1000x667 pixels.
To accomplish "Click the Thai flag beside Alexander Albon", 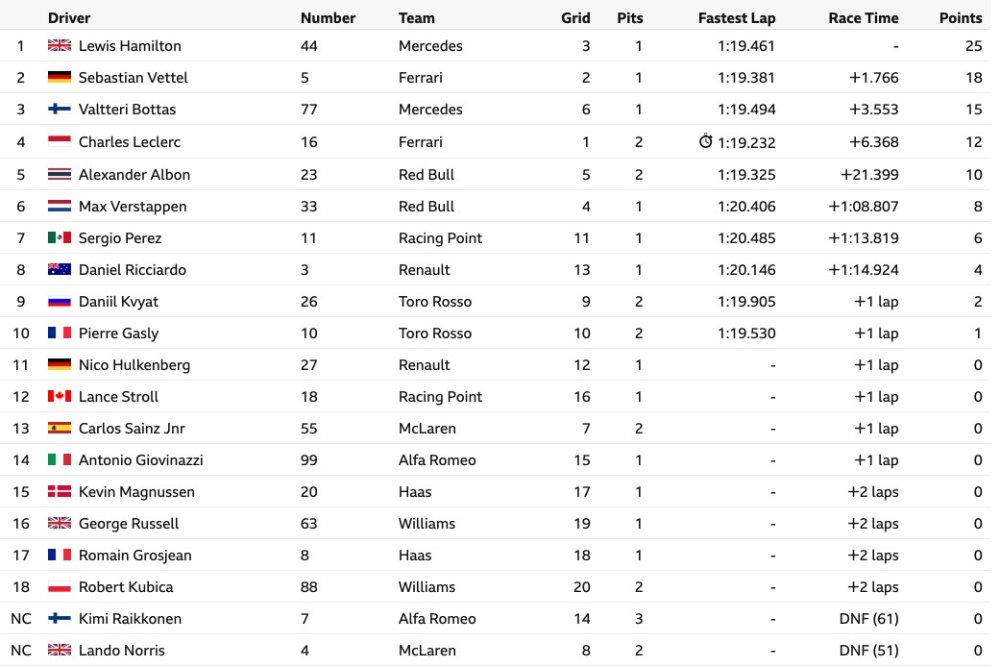I will [59, 174].
